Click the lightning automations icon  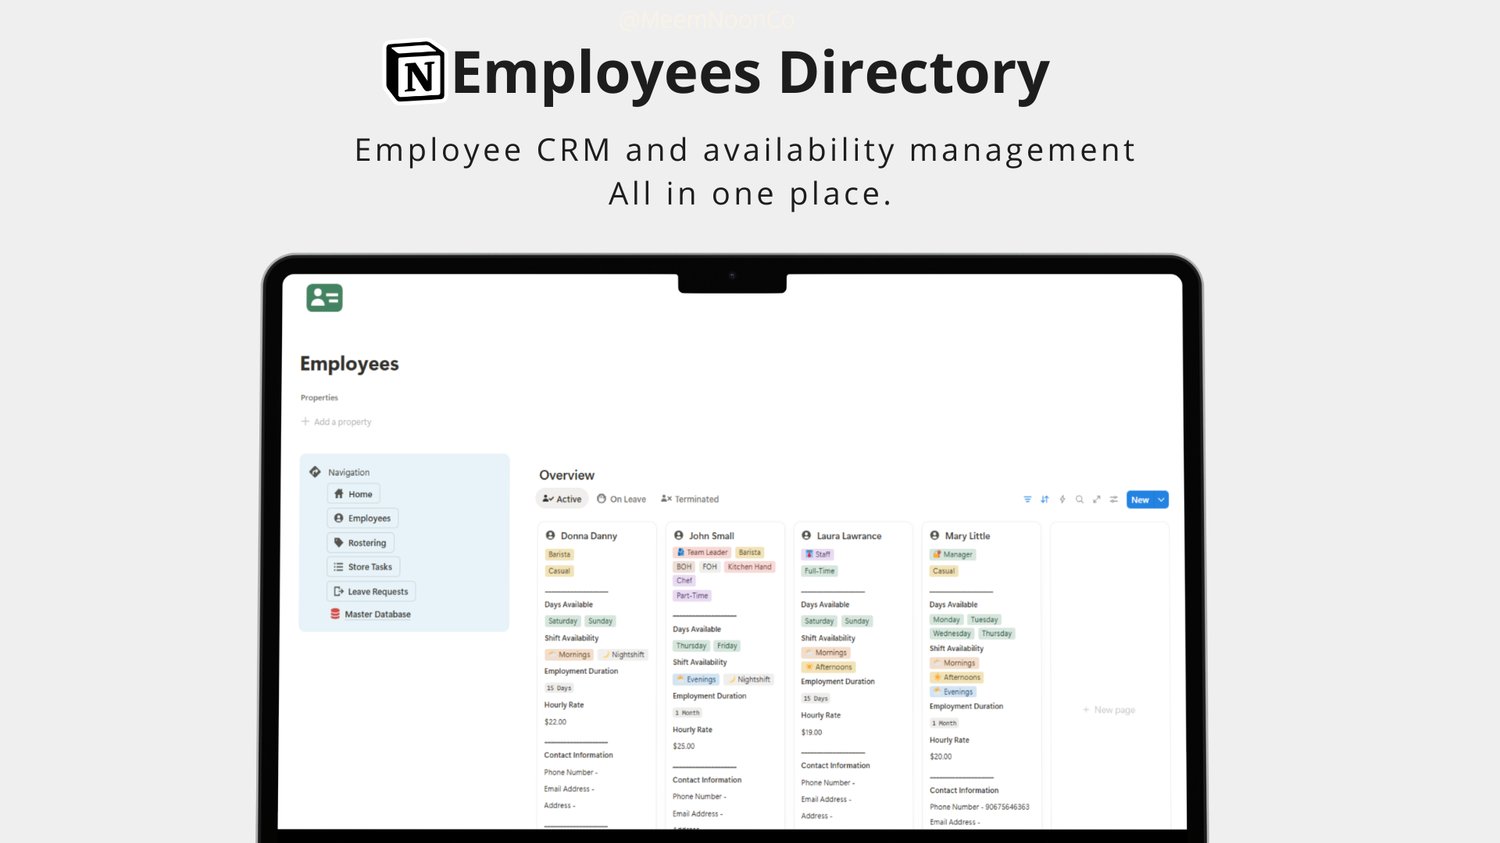[x=1062, y=499]
